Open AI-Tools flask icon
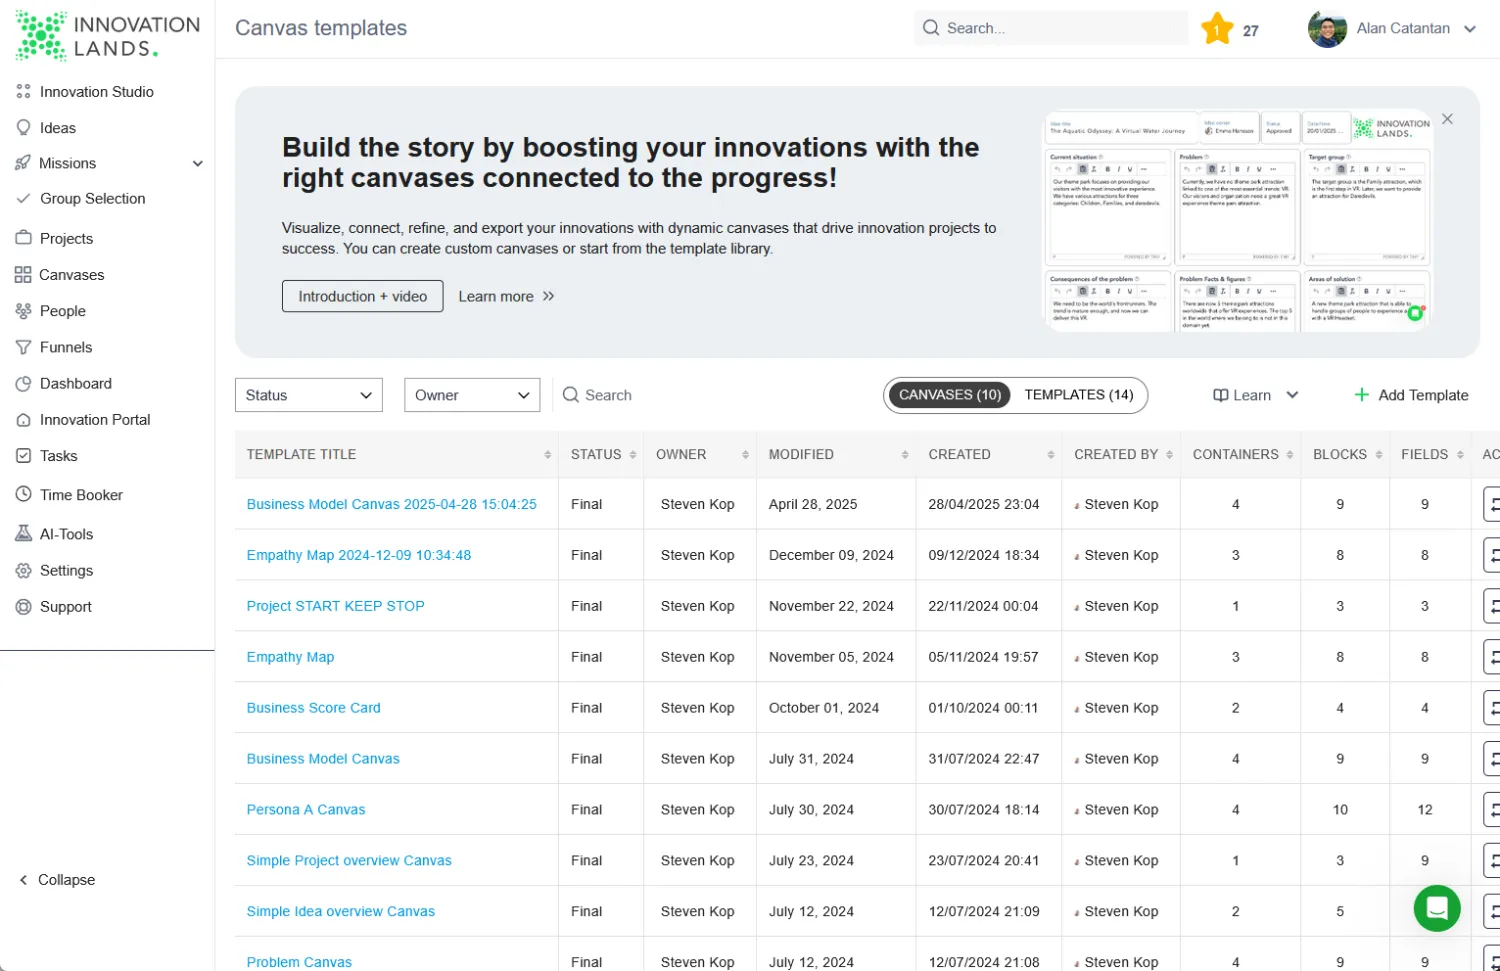 point(23,534)
